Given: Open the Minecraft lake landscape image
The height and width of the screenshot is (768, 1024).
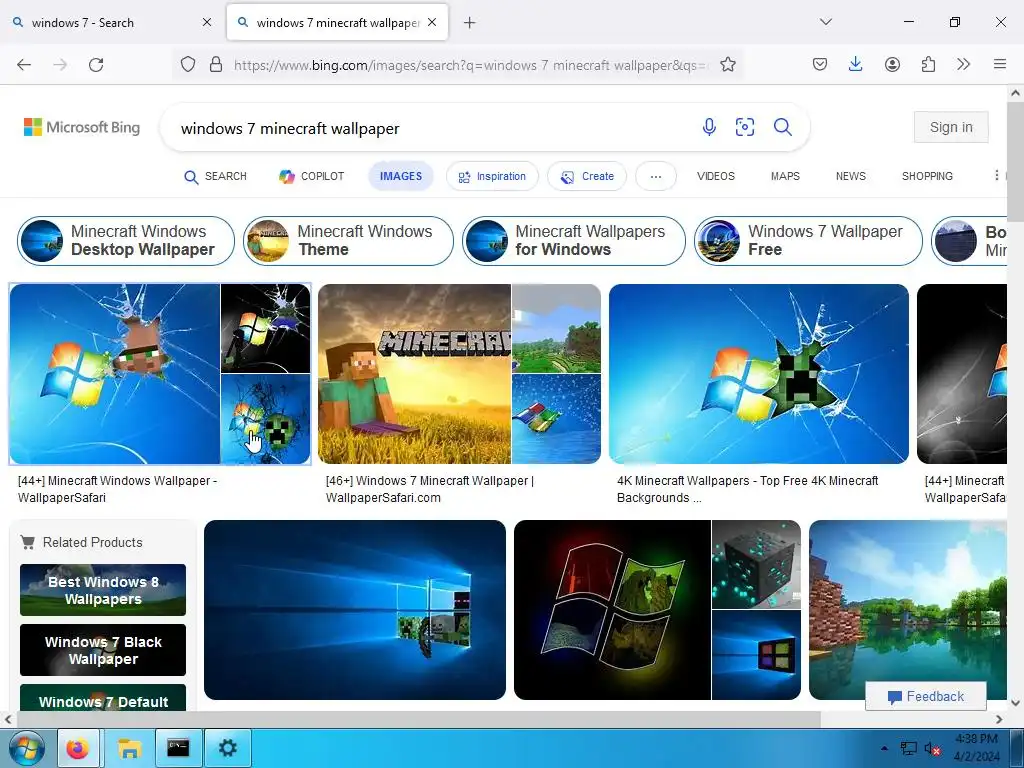Looking at the screenshot, I should click(908, 610).
